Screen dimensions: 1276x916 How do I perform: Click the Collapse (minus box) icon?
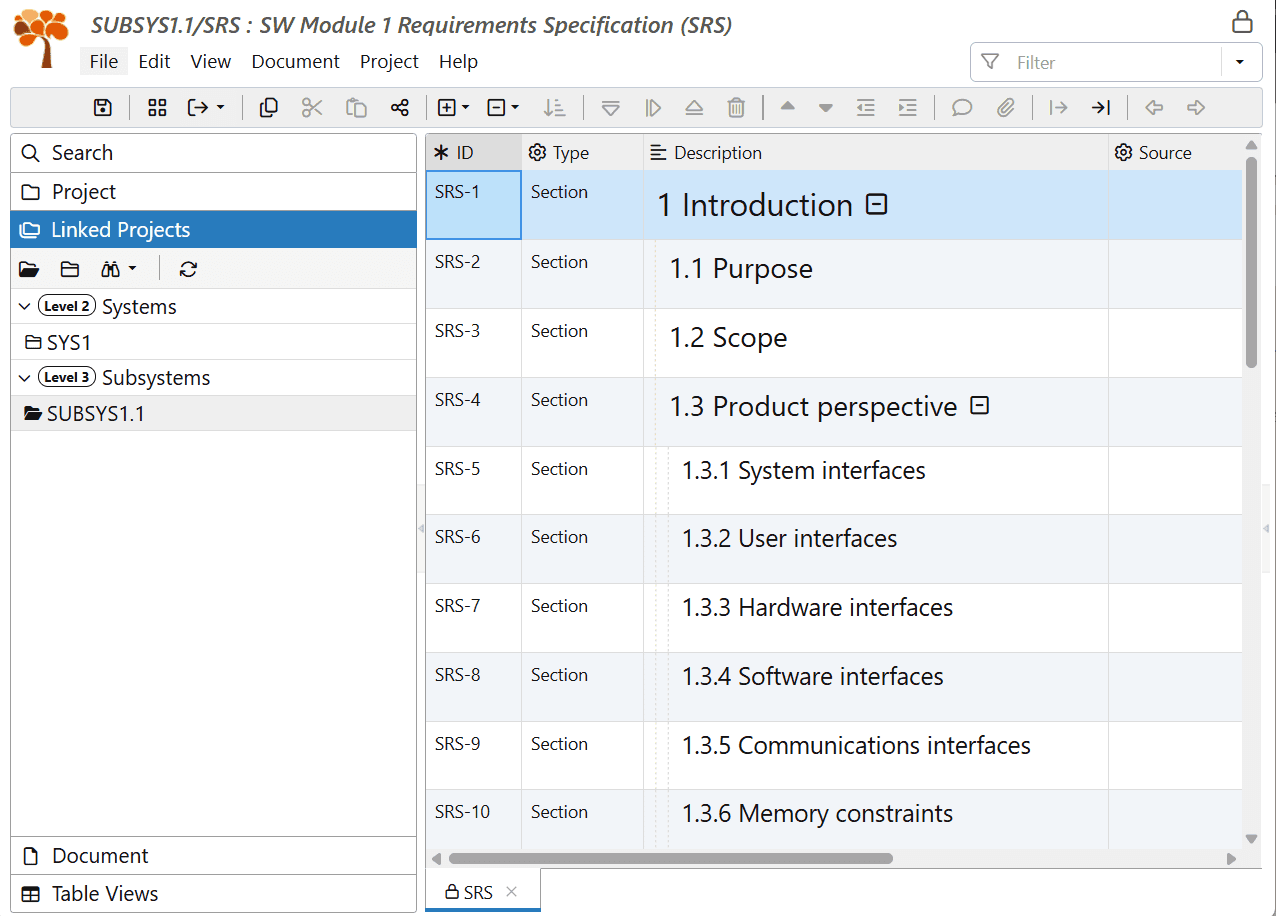point(497,108)
